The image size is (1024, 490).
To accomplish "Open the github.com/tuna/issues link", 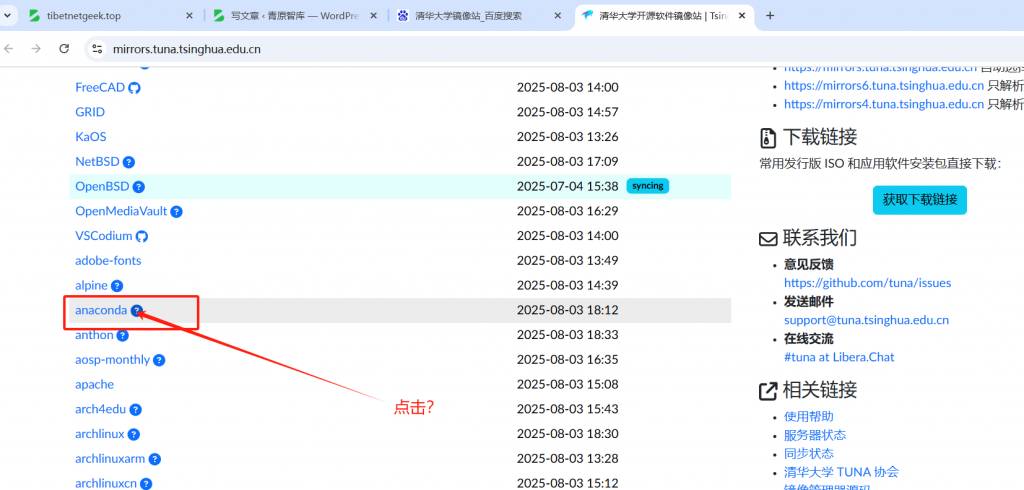I will tap(868, 283).
